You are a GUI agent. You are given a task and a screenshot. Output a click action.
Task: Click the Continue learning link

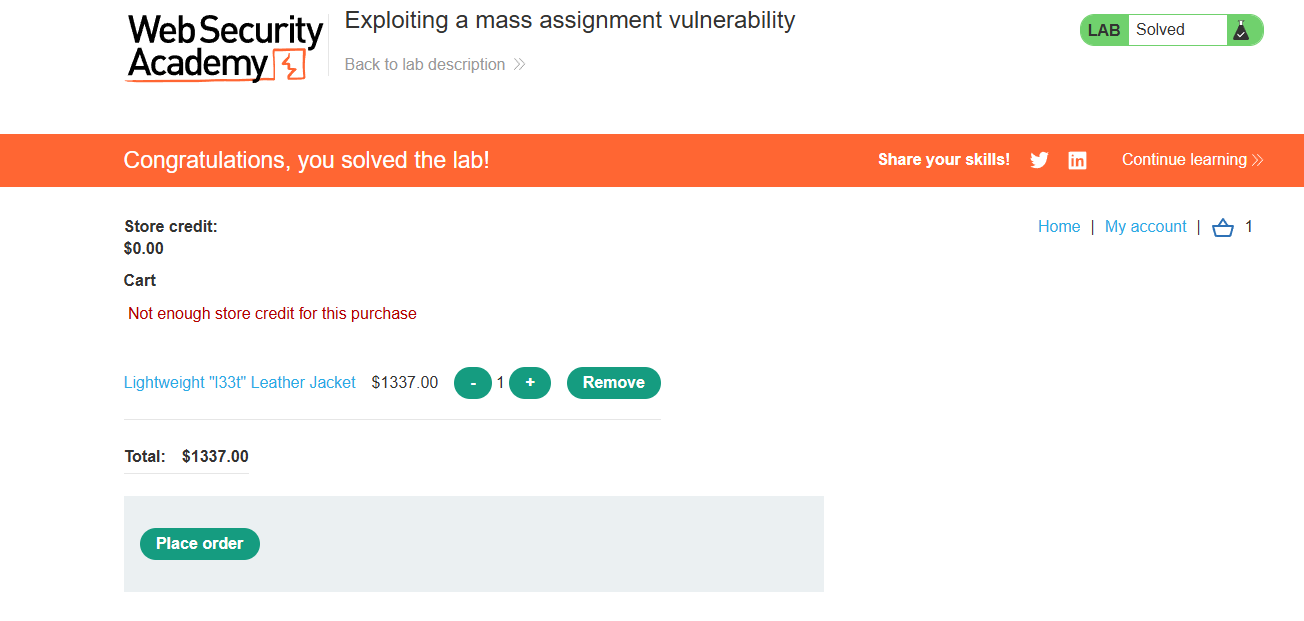point(1183,160)
